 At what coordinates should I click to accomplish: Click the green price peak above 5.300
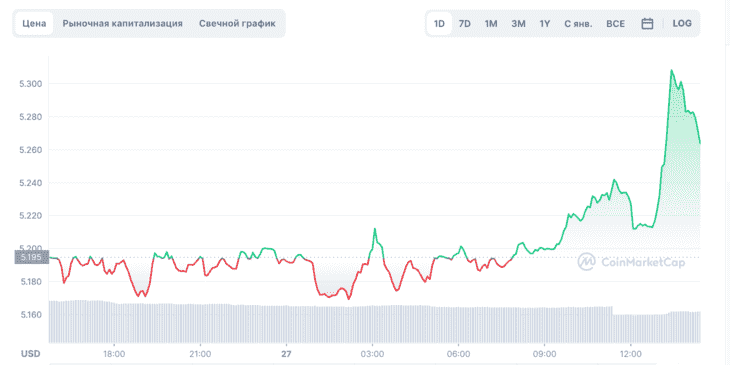pyautogui.click(x=671, y=71)
